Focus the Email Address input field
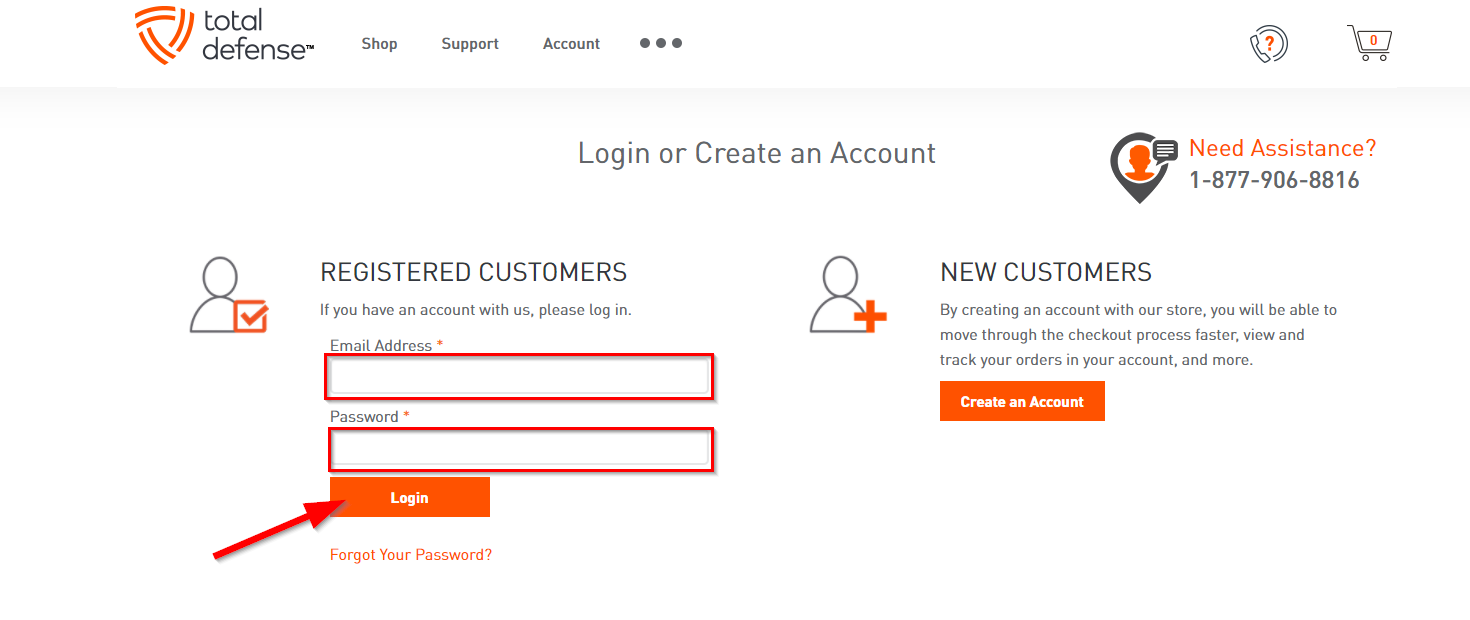 (520, 377)
